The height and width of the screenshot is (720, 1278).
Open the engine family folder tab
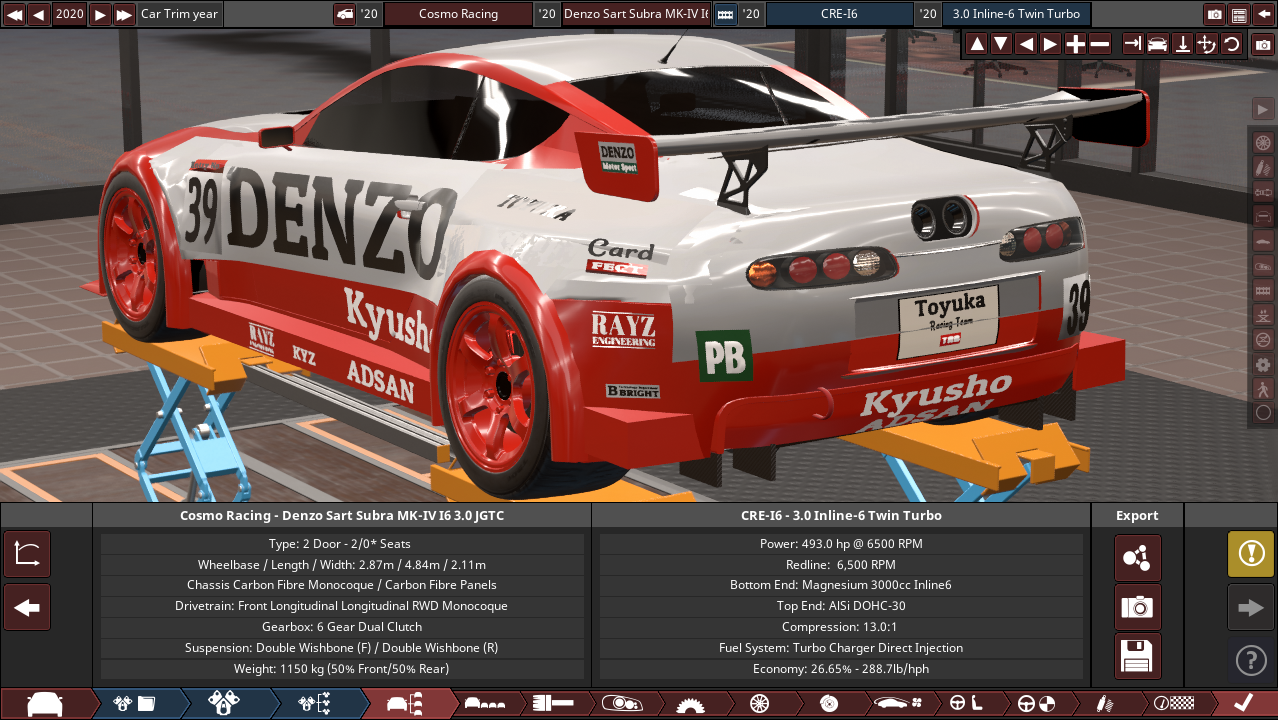[x=135, y=704]
